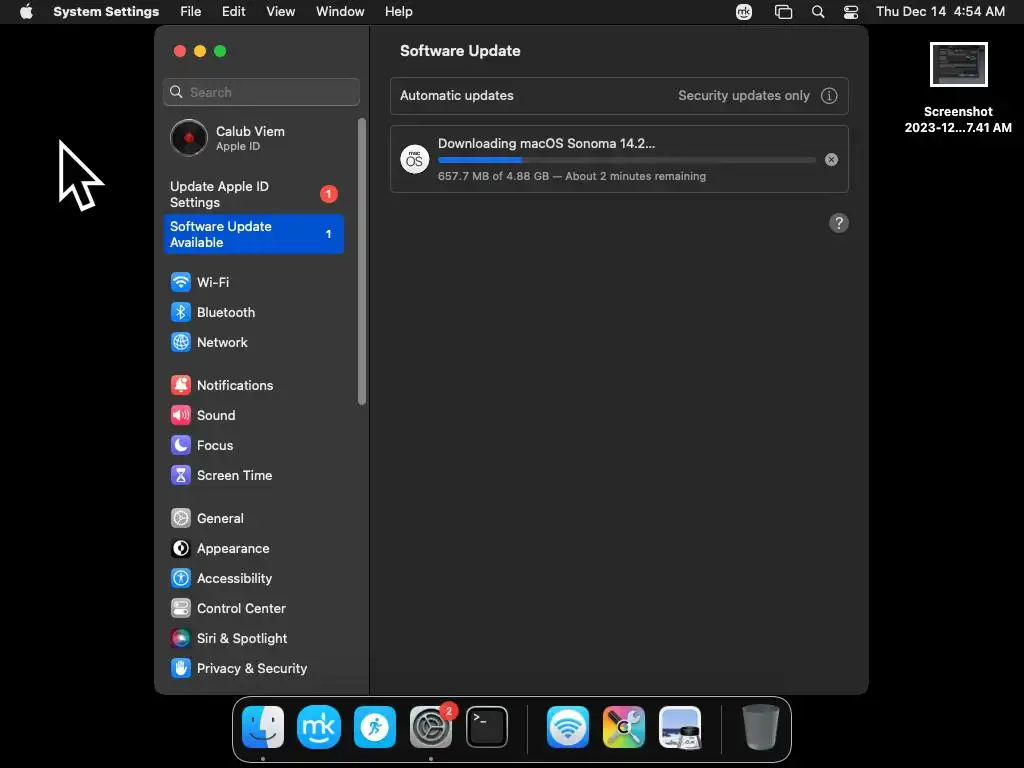Open the running-figure app in Dock
Image resolution: width=1024 pixels, height=768 pixels.
click(375, 727)
